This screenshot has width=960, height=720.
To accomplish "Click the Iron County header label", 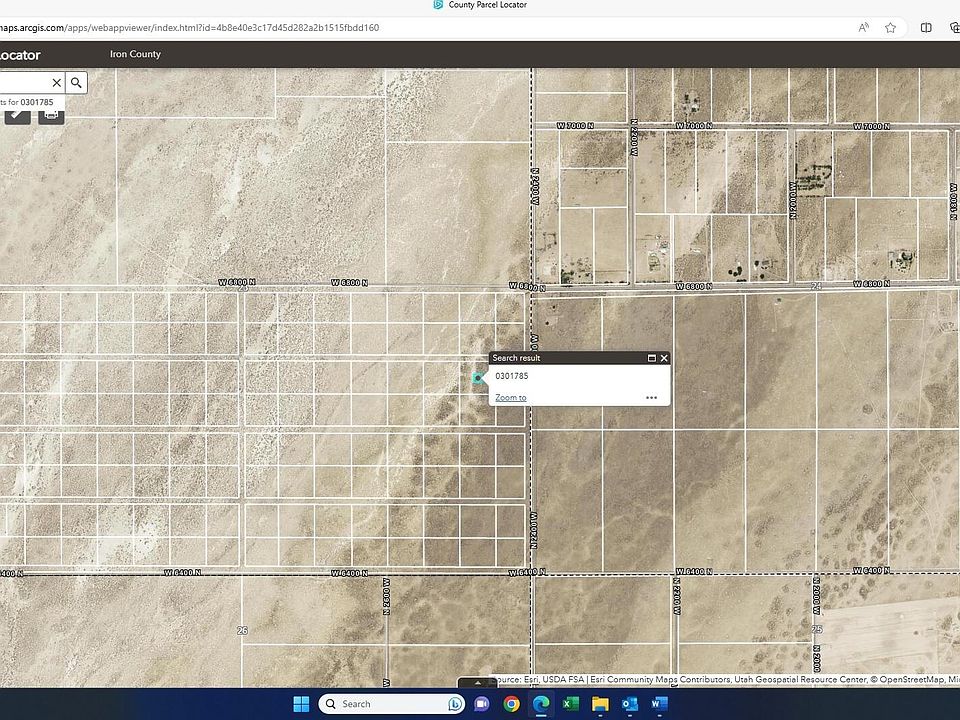I will (135, 54).
